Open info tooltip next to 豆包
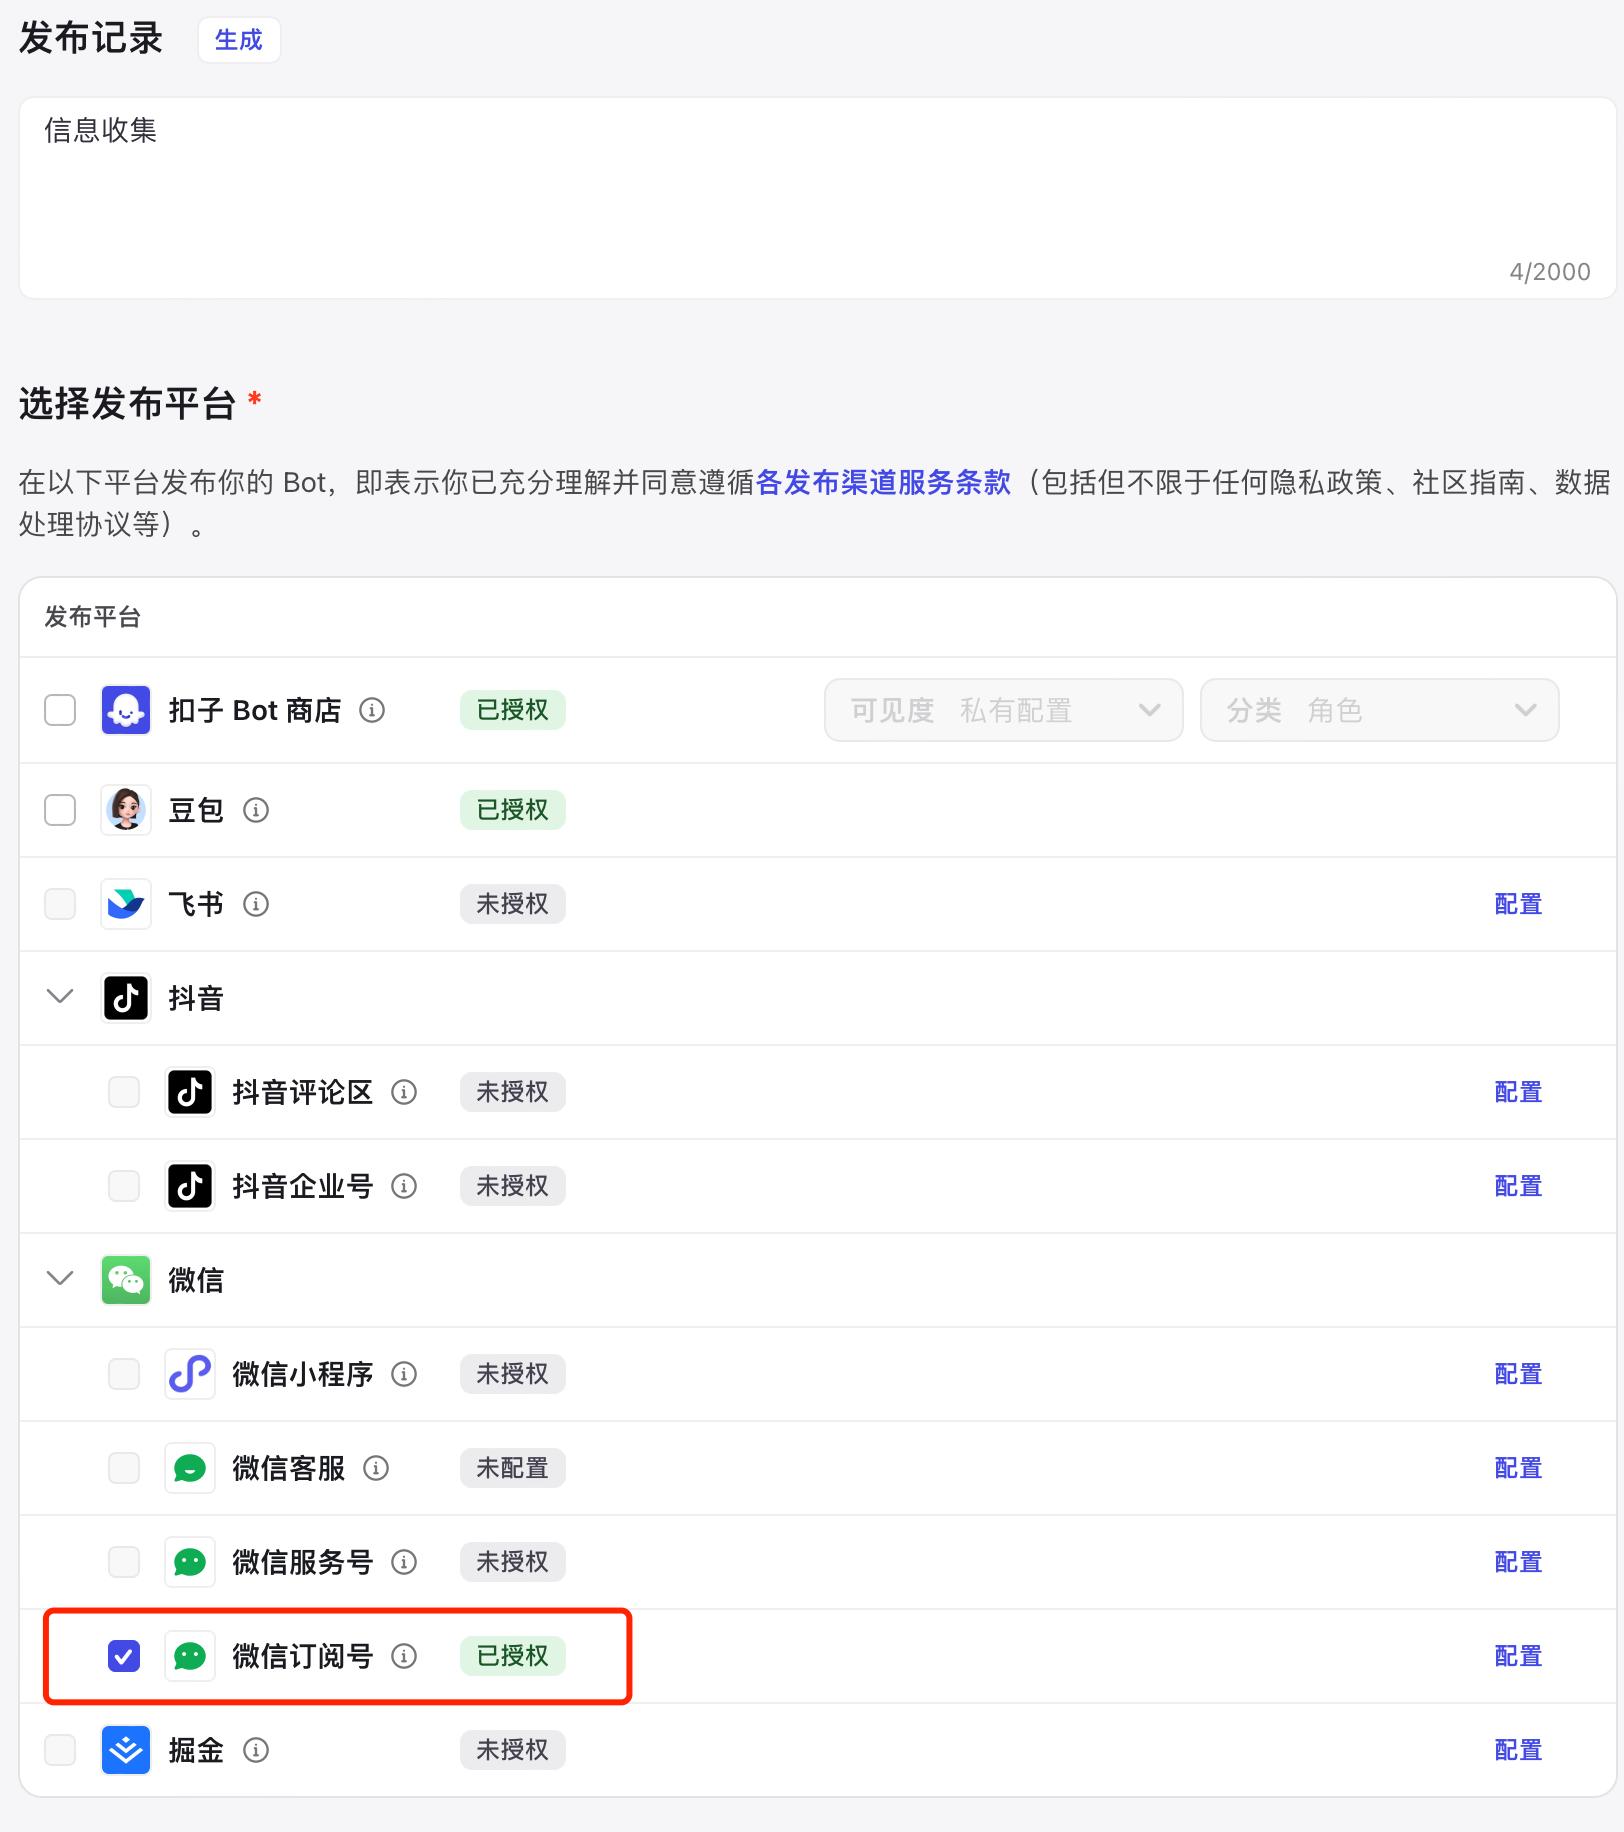Viewport: 1624px width, 1832px height. 256,810
